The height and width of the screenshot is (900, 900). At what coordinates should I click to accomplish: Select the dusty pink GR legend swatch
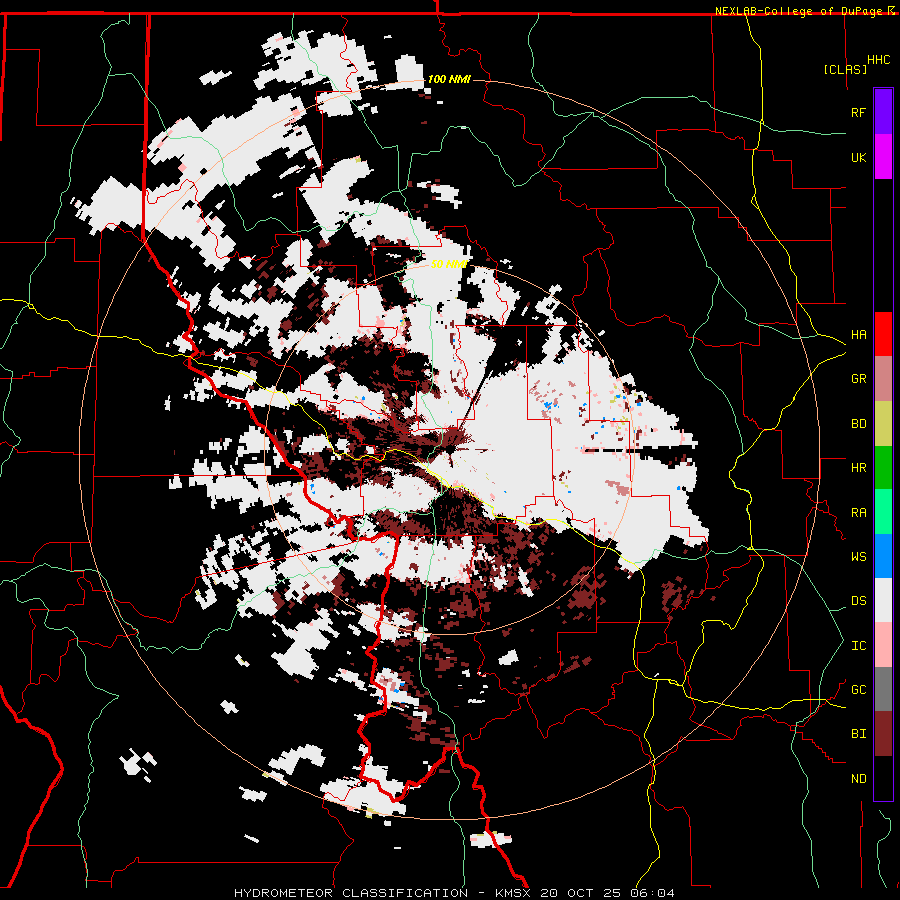tap(883, 379)
